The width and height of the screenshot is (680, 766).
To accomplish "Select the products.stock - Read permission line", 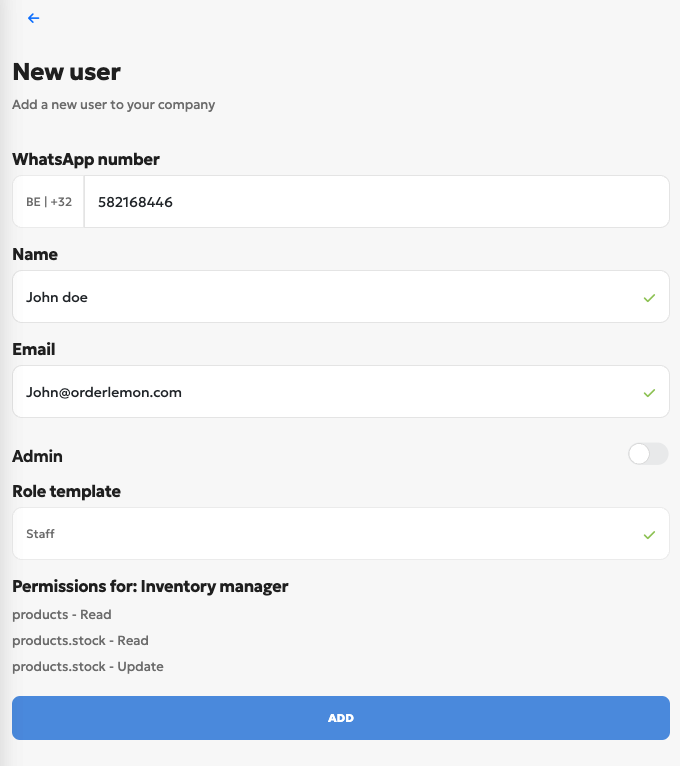I will point(80,641).
